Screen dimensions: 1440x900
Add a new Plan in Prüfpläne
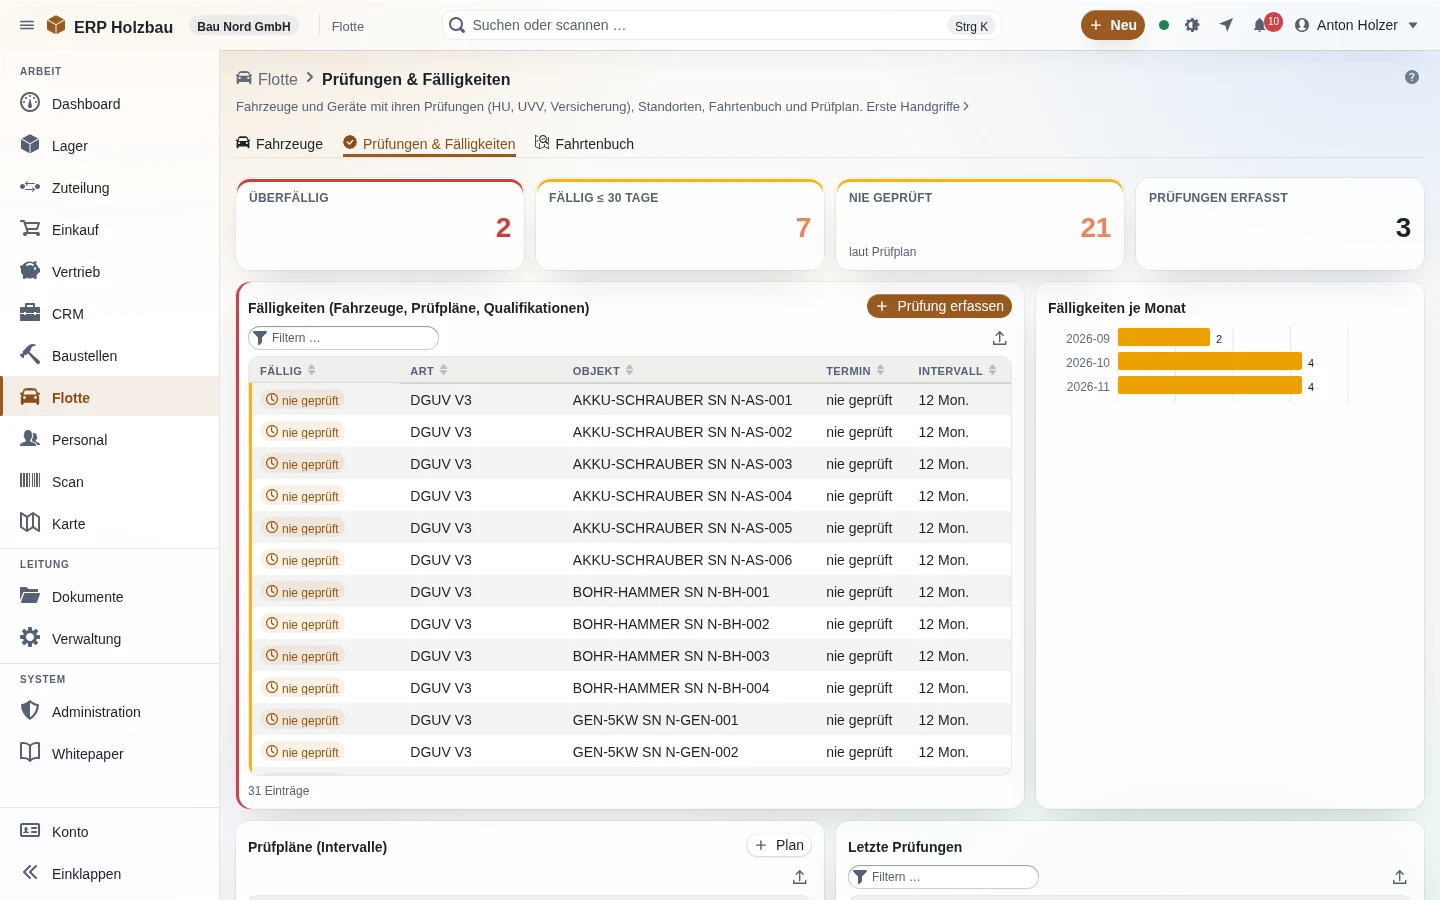tap(779, 845)
